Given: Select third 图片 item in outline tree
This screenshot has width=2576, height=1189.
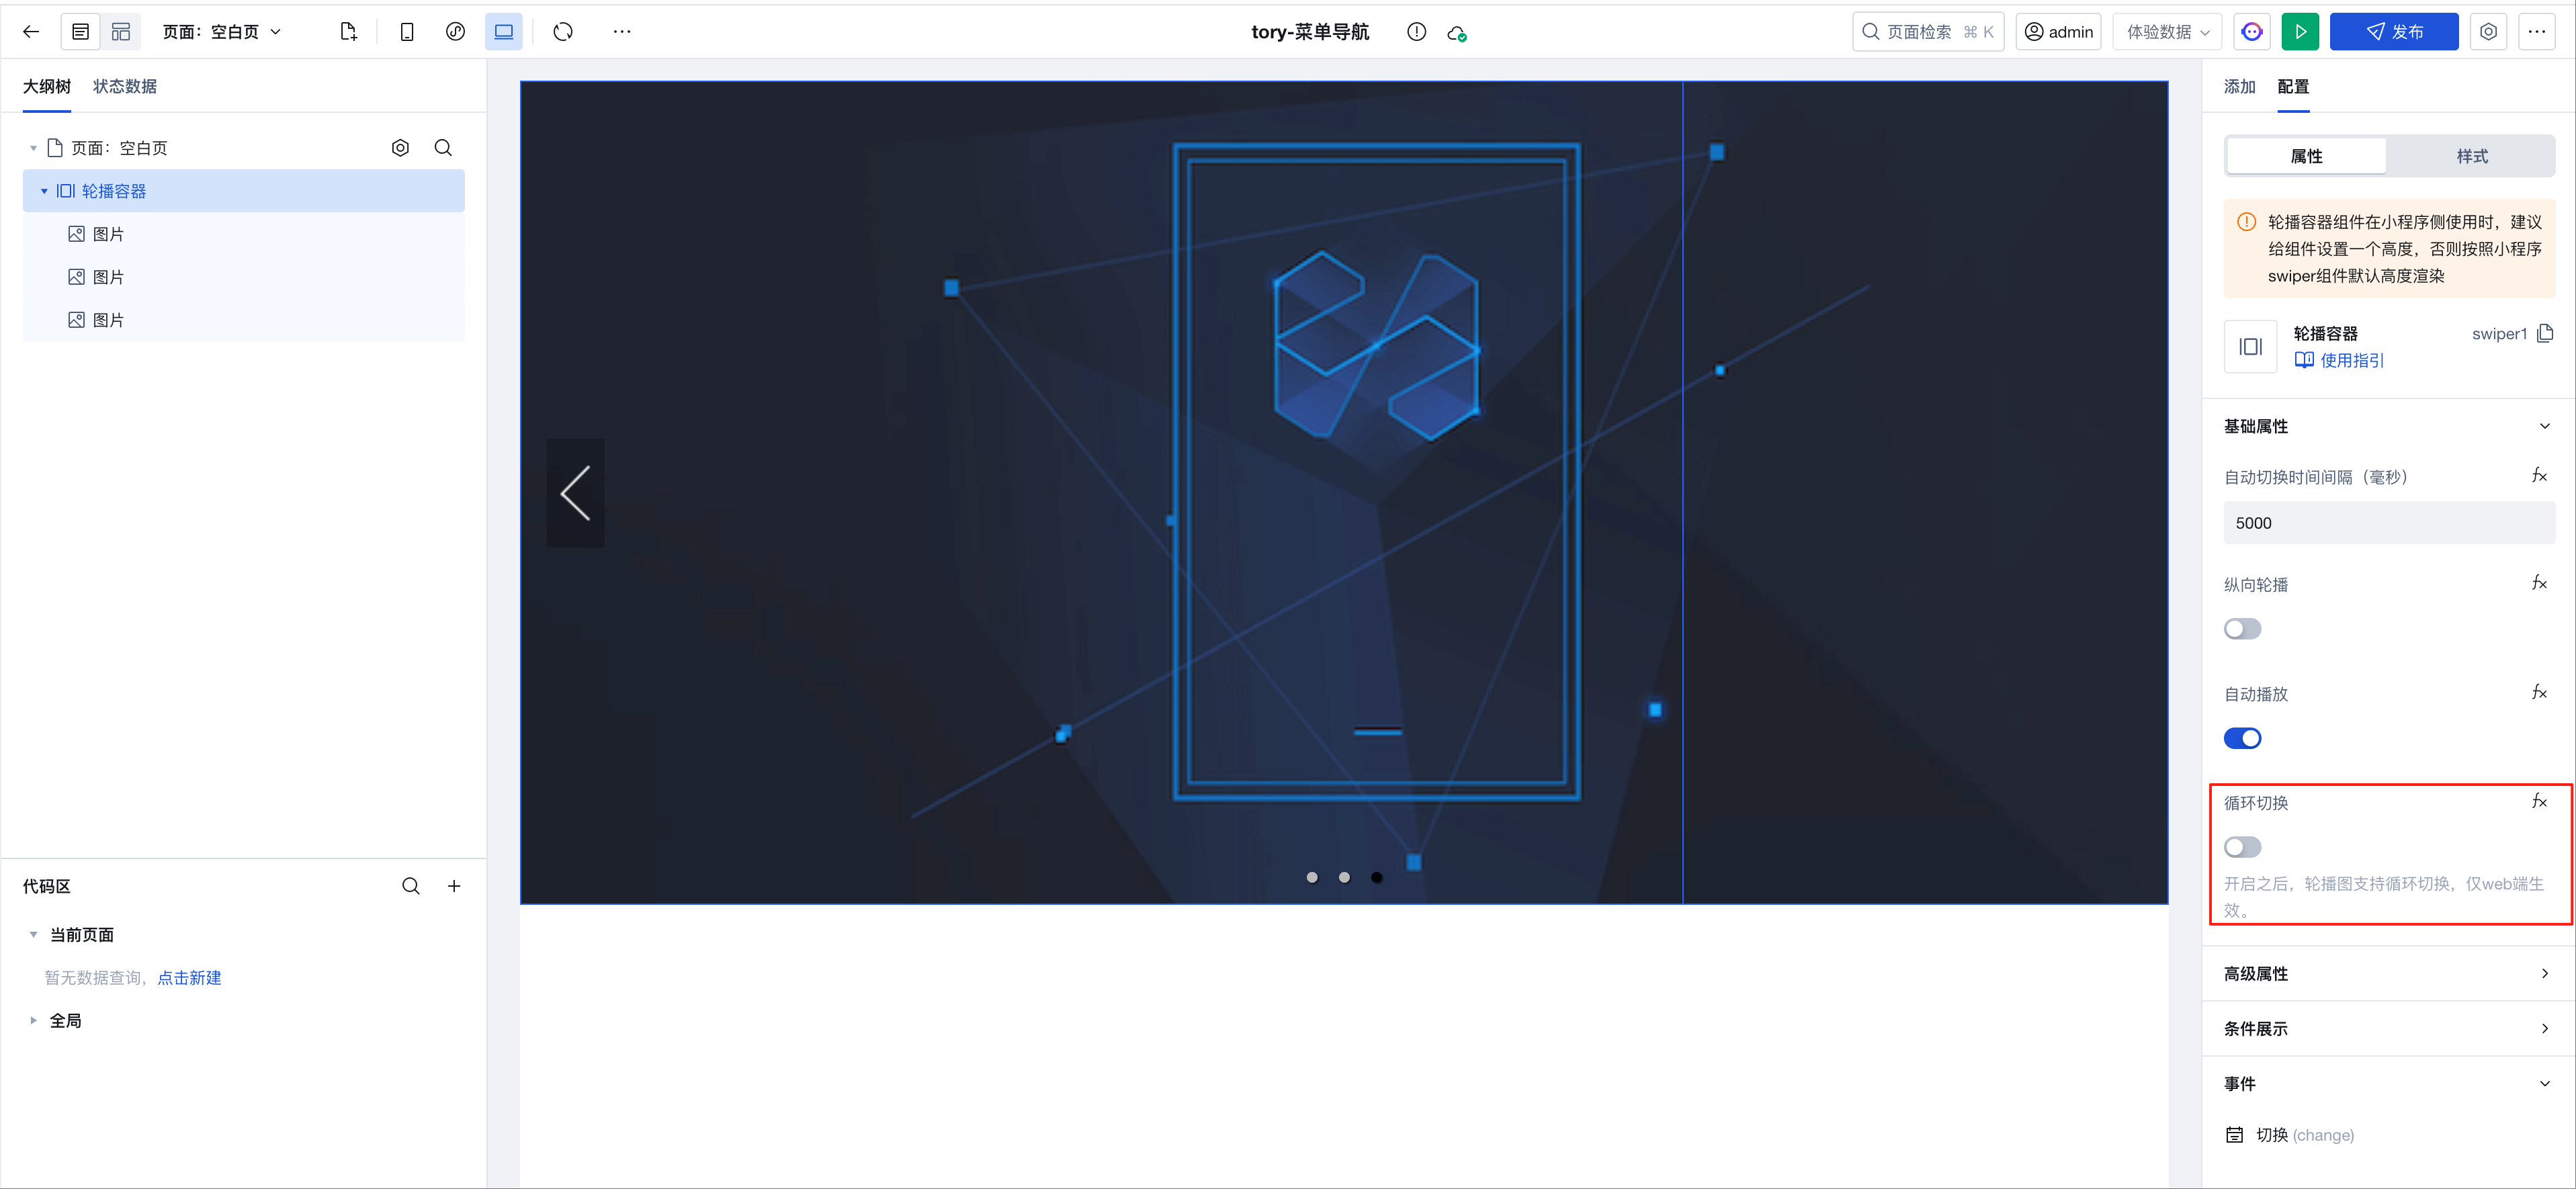Looking at the screenshot, I should [x=243, y=320].
